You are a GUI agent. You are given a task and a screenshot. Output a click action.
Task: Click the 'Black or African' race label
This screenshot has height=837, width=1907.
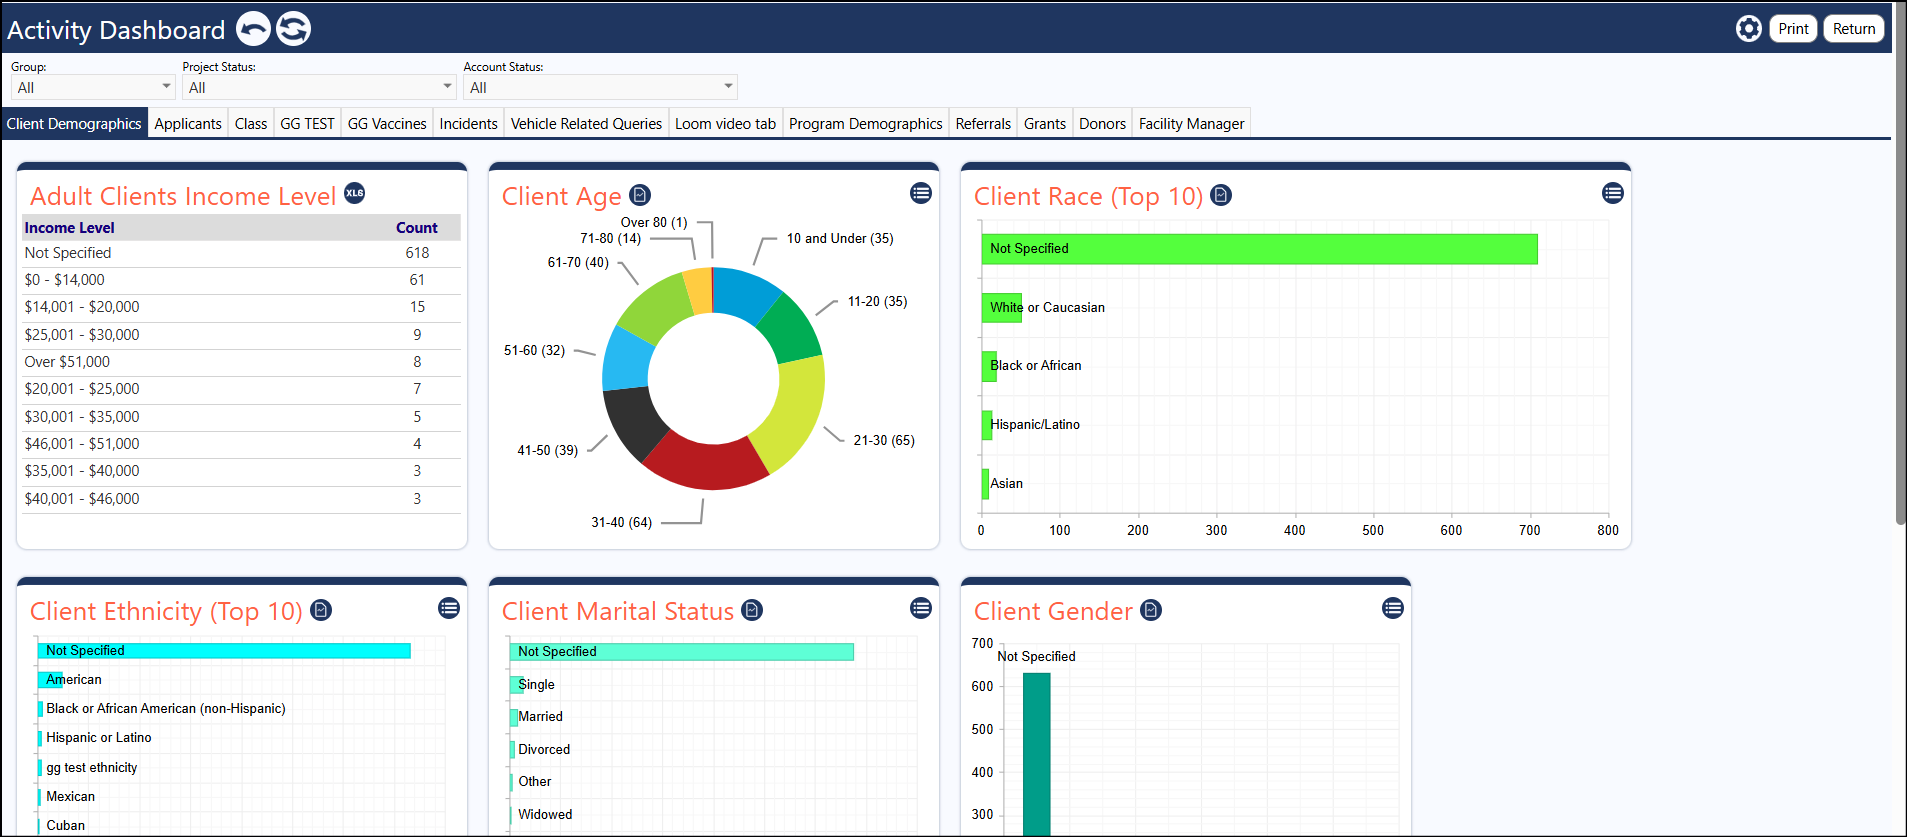pyautogui.click(x=1036, y=365)
